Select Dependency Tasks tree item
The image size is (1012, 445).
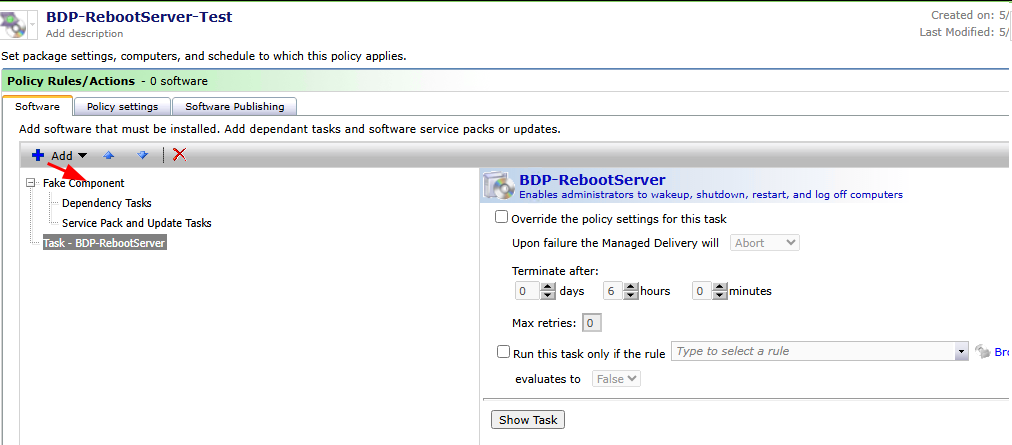click(106, 203)
